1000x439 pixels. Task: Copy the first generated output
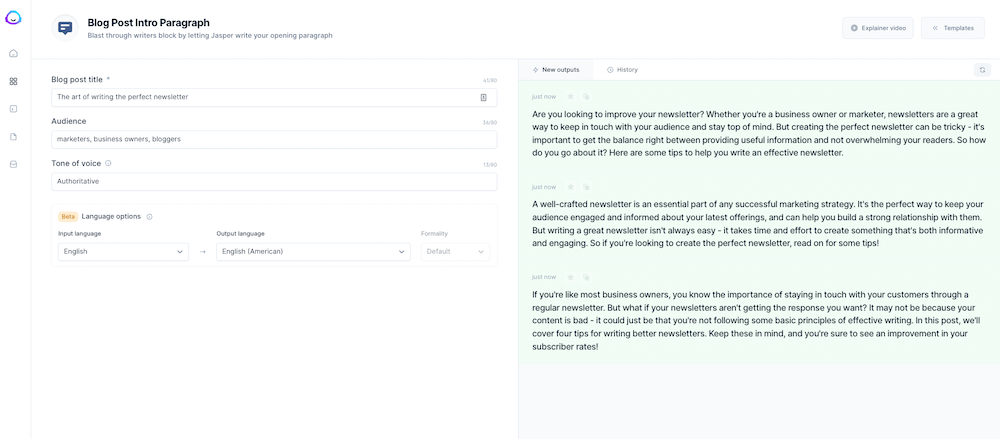pyautogui.click(x=586, y=97)
